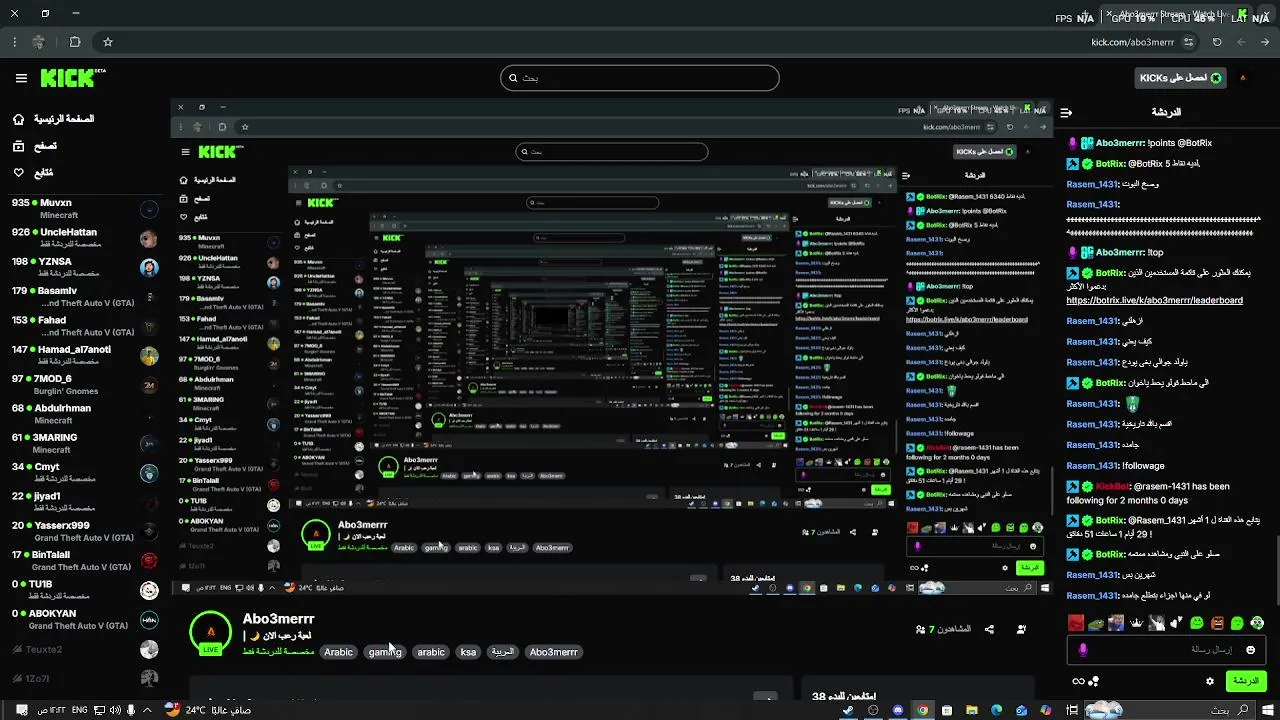Open site info icon in address bar

pyautogui.click(x=1188, y=42)
